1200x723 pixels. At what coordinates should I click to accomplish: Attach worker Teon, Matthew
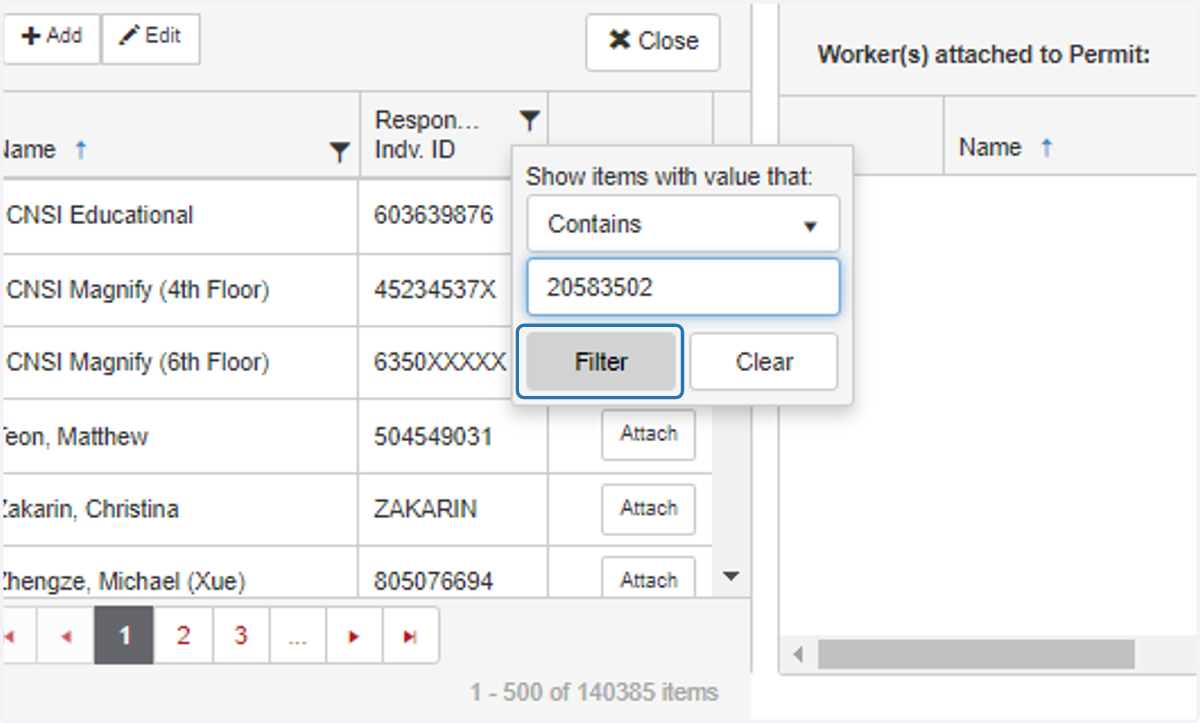pos(648,434)
